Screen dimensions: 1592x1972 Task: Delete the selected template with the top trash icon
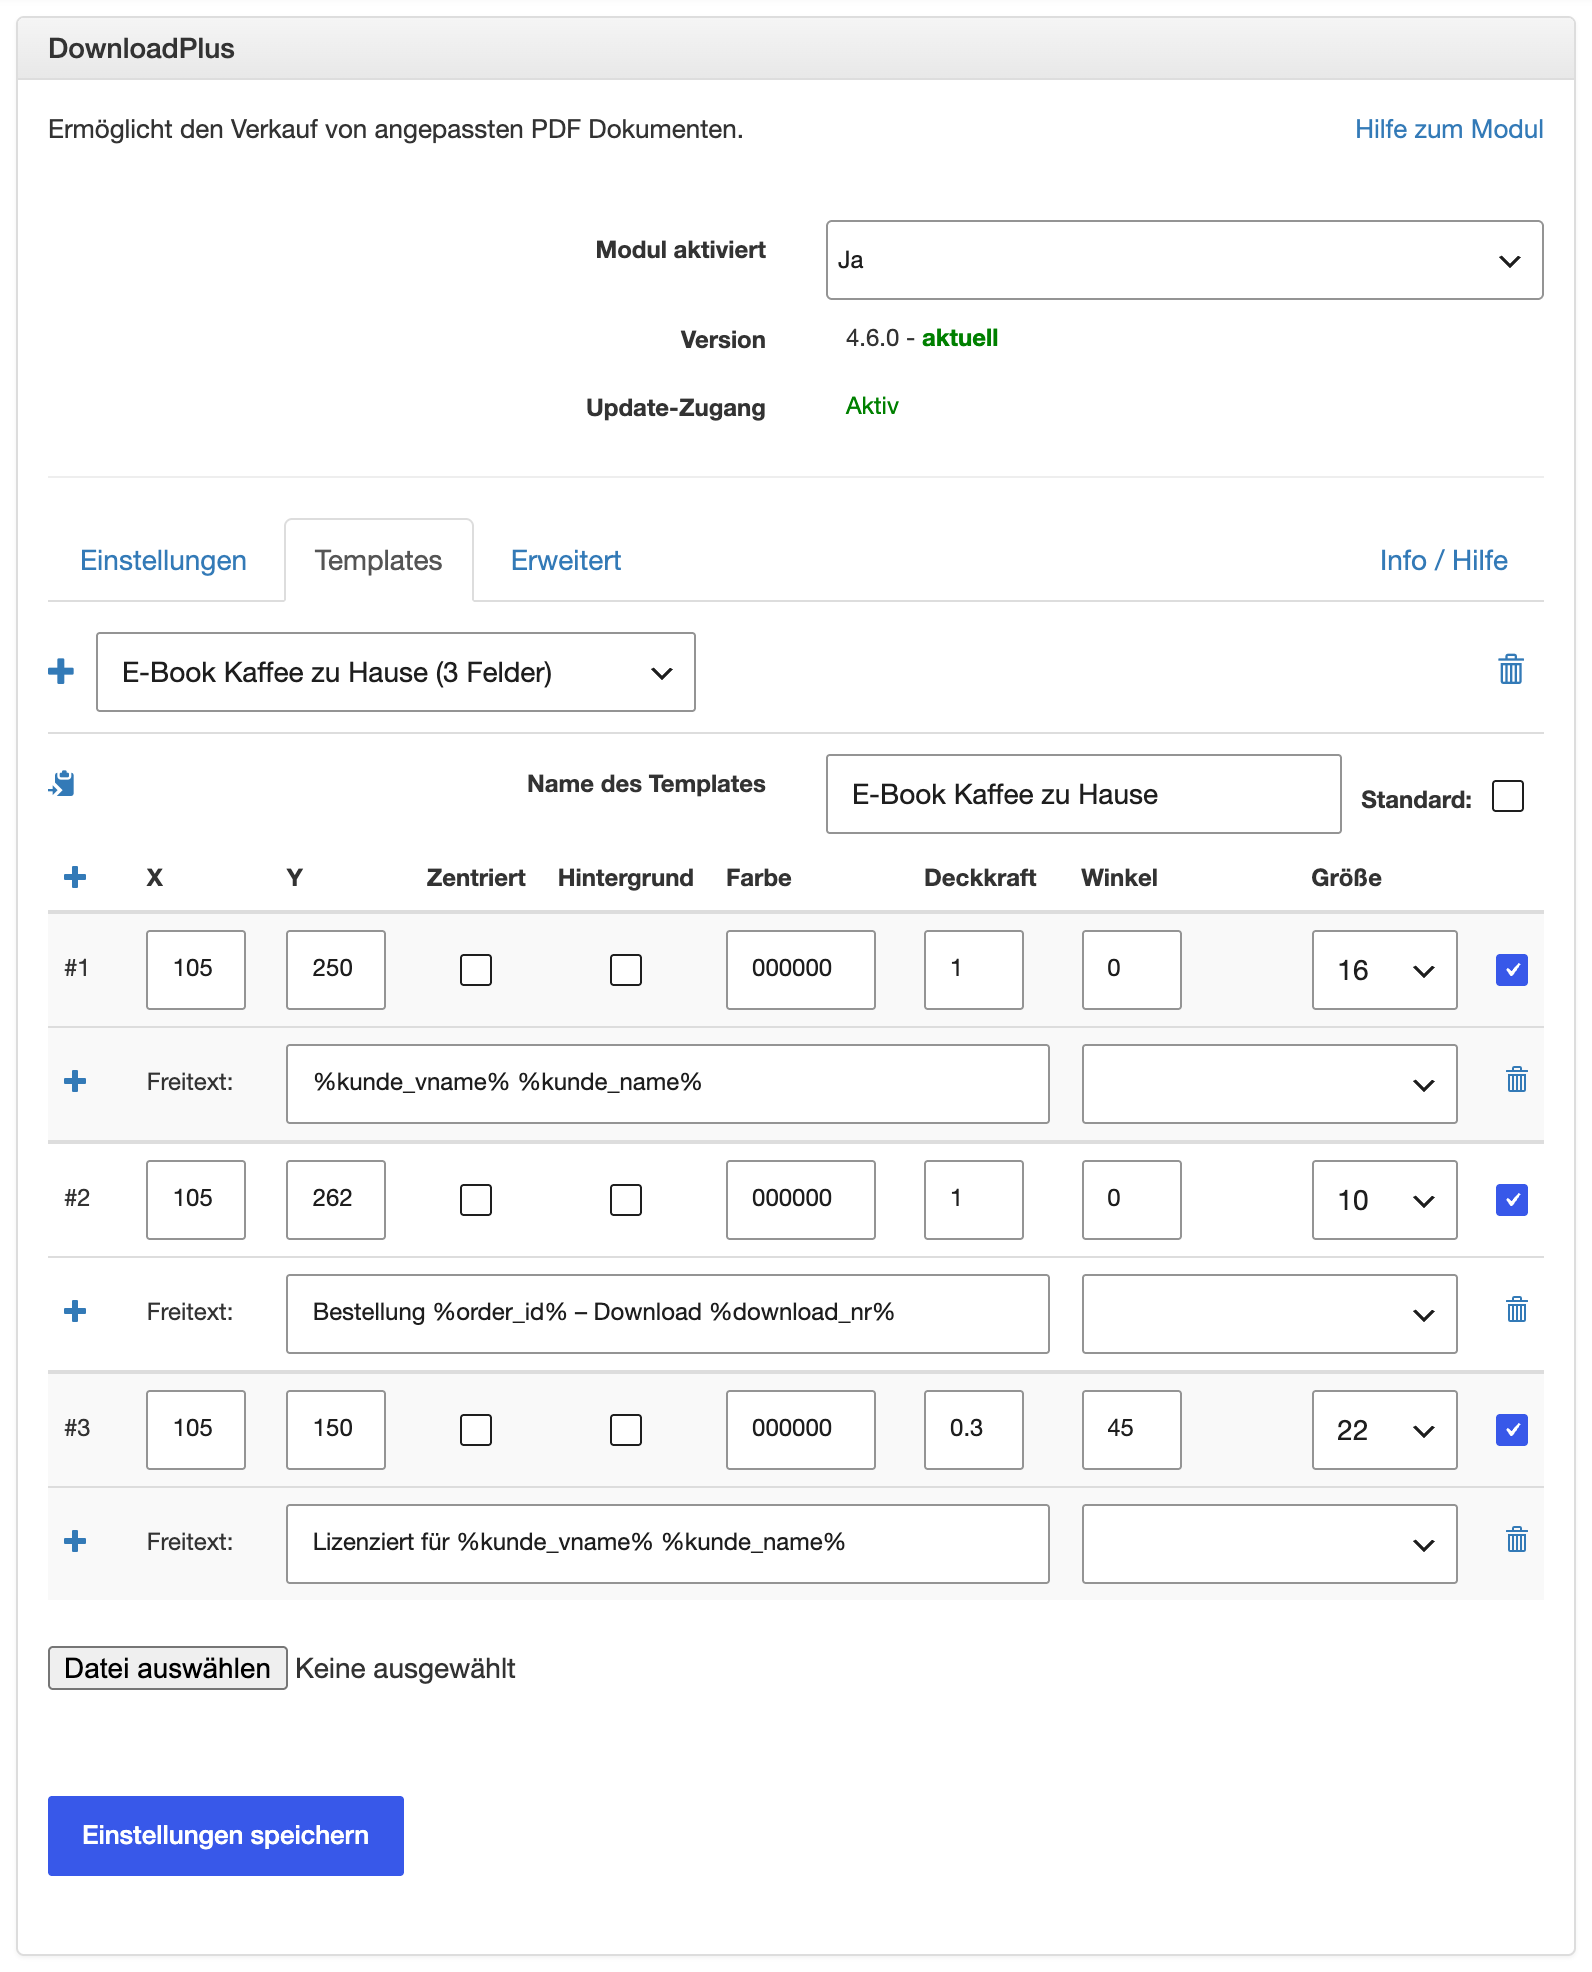click(x=1511, y=669)
